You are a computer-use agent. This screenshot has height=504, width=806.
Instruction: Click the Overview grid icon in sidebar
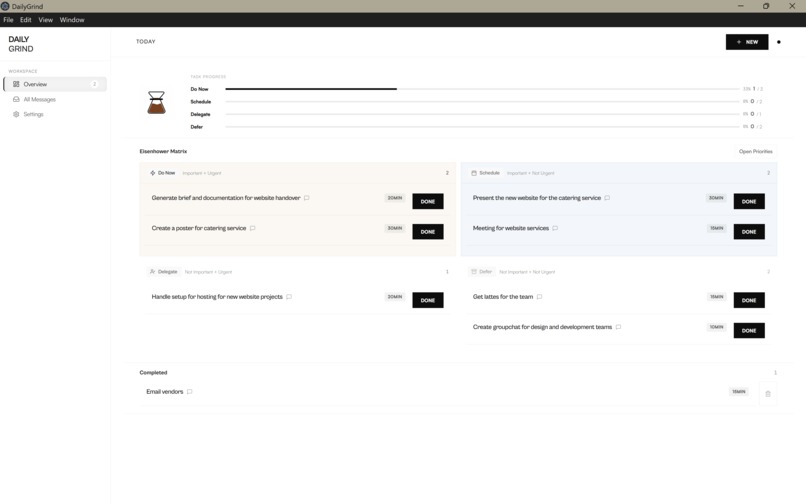(16, 84)
